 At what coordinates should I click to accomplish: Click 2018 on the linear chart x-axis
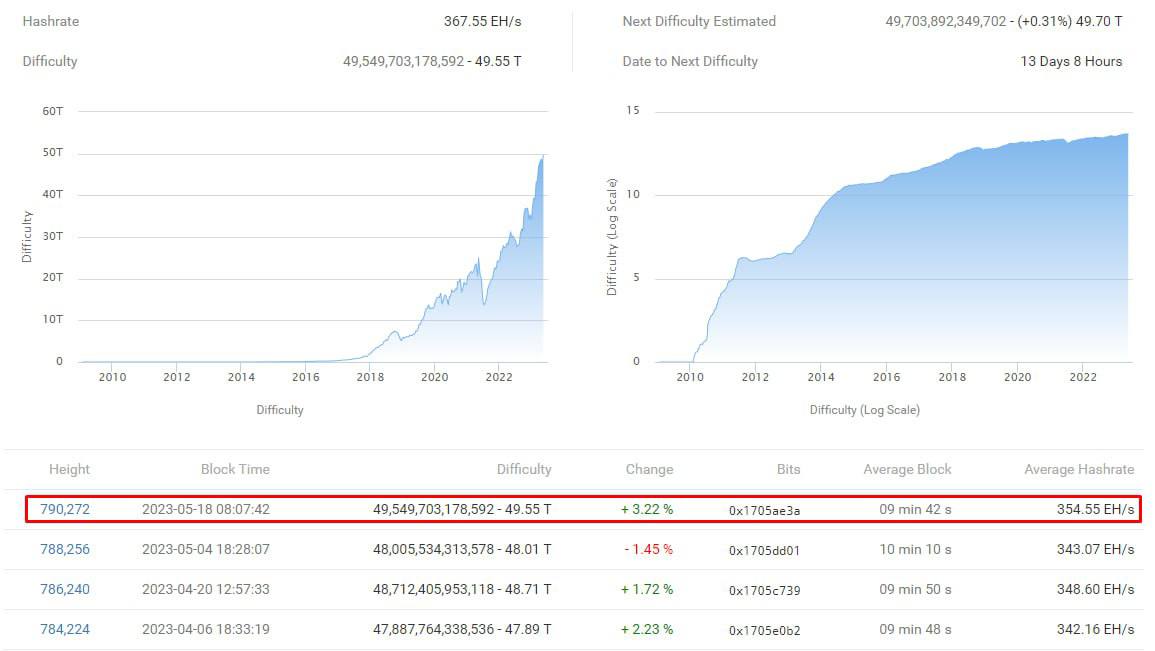(370, 377)
